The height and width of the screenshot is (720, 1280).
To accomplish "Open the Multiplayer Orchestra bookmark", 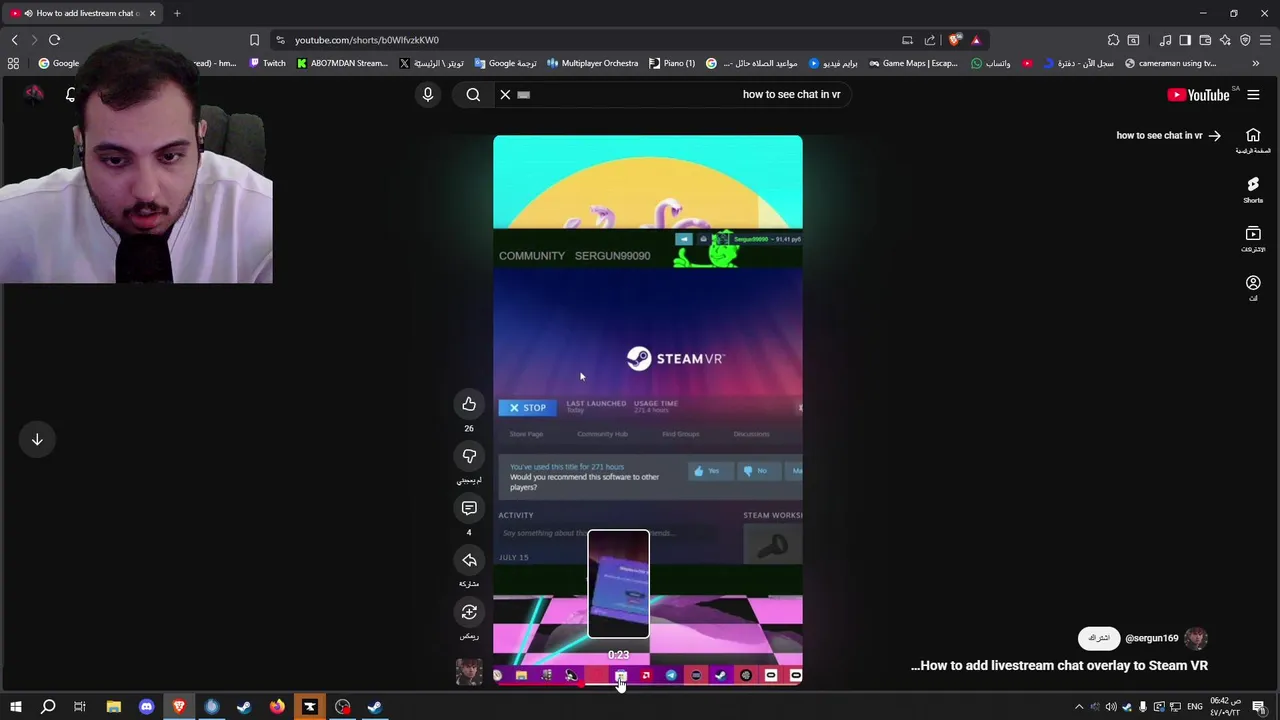I will [x=592, y=63].
